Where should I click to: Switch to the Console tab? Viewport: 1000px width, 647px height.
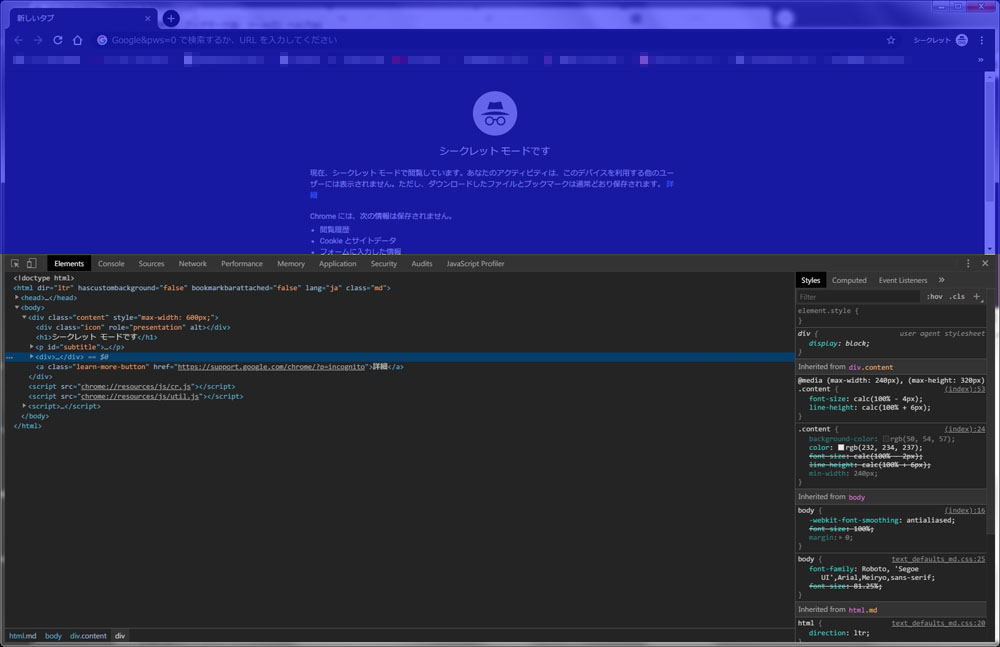111,264
